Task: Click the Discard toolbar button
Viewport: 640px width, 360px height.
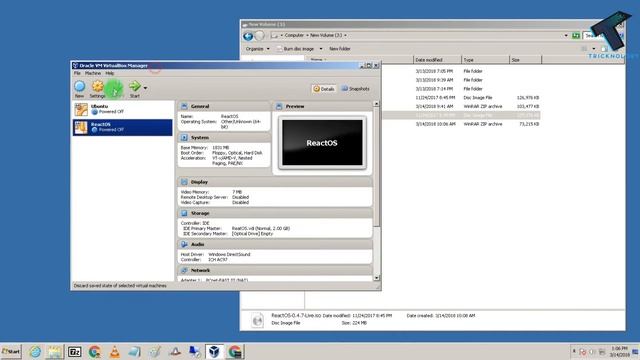Action: (114, 89)
